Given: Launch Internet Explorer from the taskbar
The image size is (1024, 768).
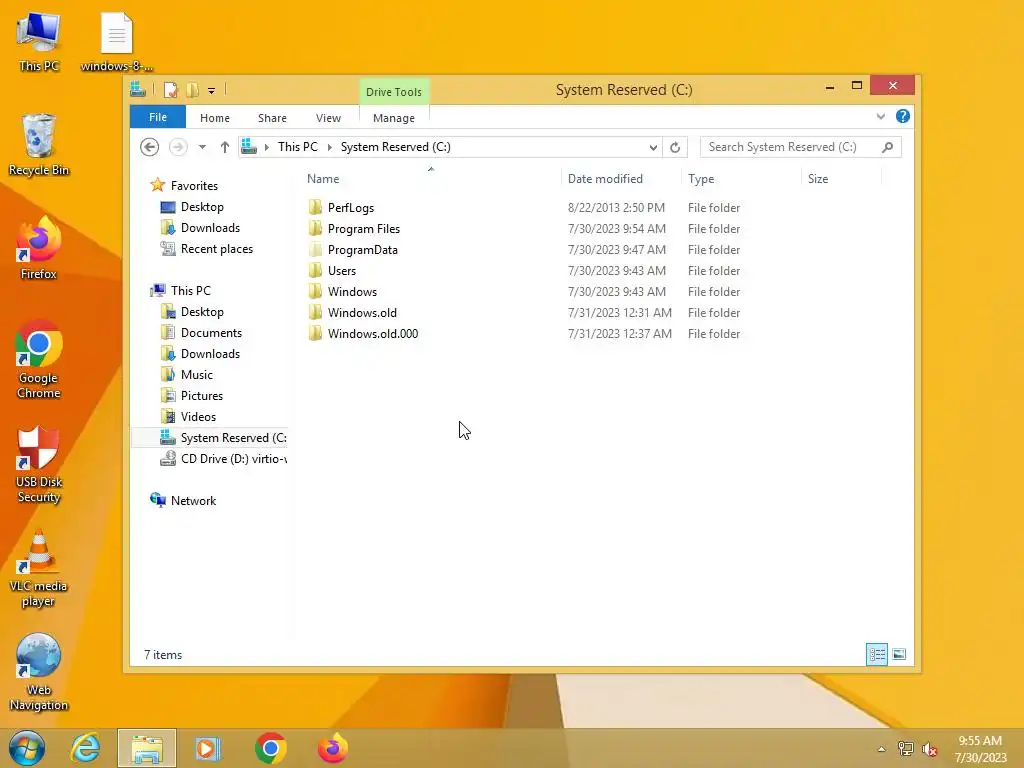Looking at the screenshot, I should 86,748.
